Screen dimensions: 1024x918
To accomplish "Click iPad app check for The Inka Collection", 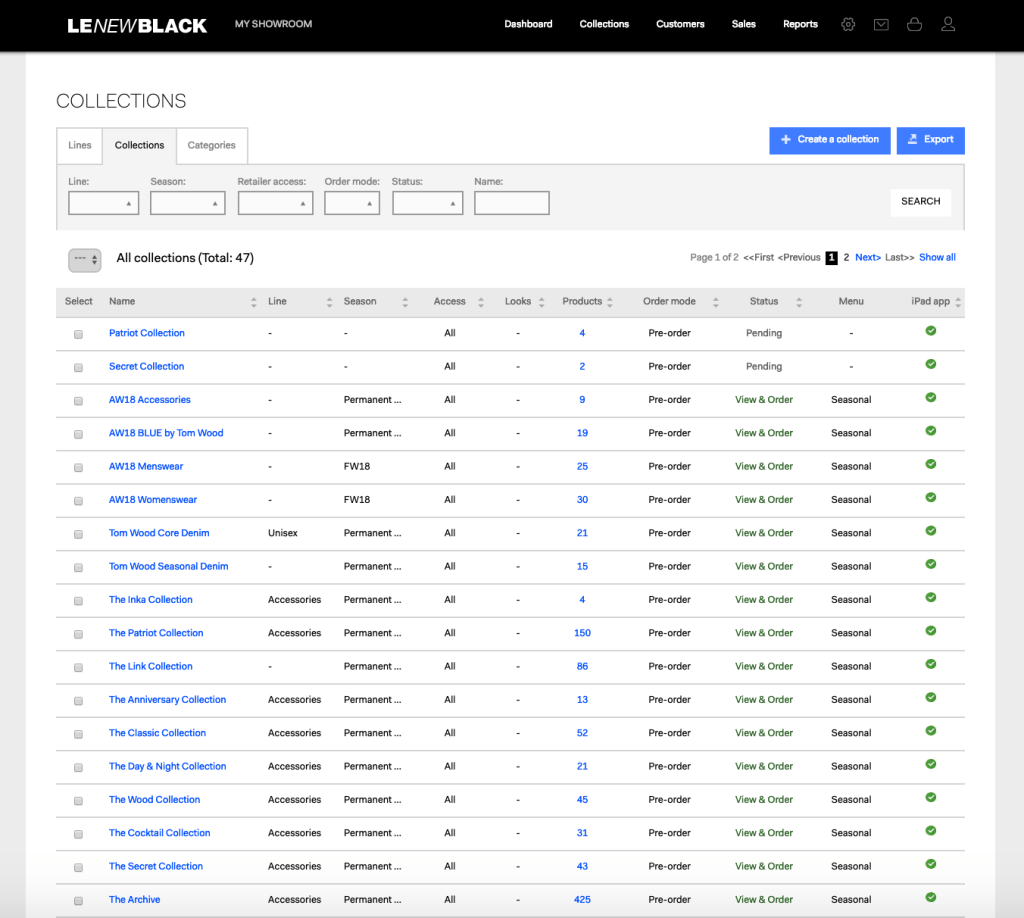I will click(931, 597).
